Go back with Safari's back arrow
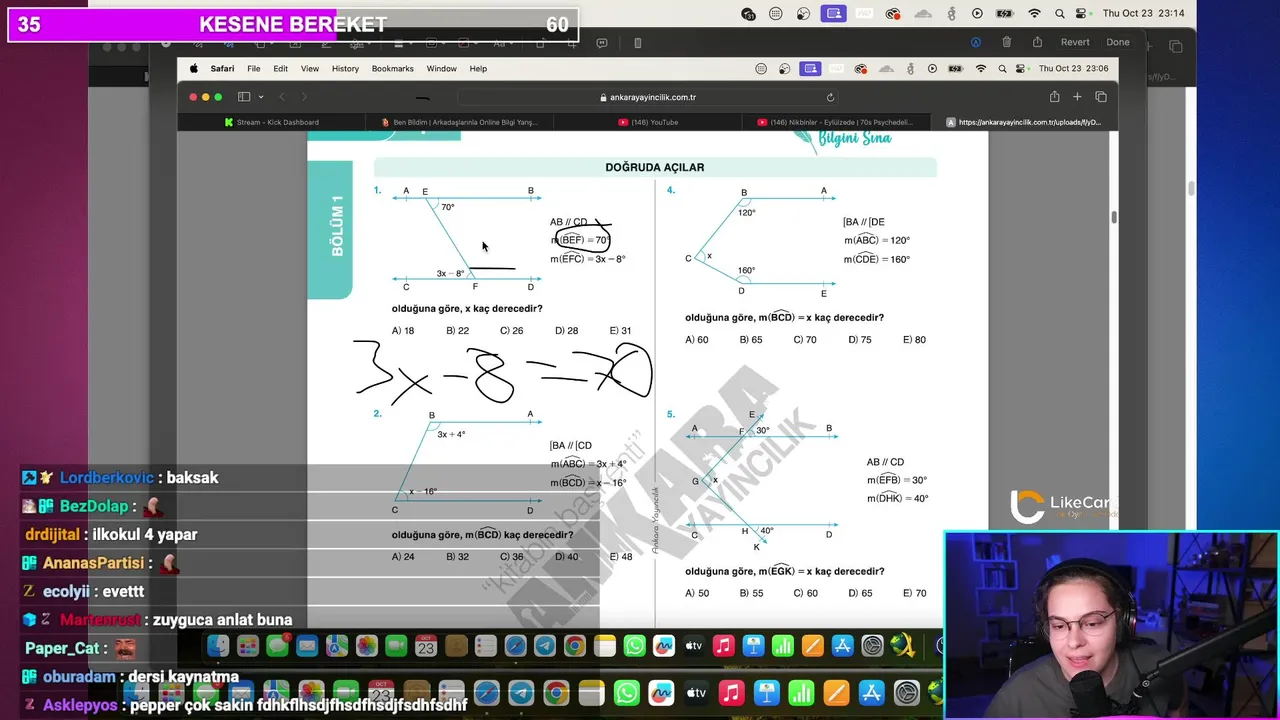The width and height of the screenshot is (1280, 720). pos(282,97)
